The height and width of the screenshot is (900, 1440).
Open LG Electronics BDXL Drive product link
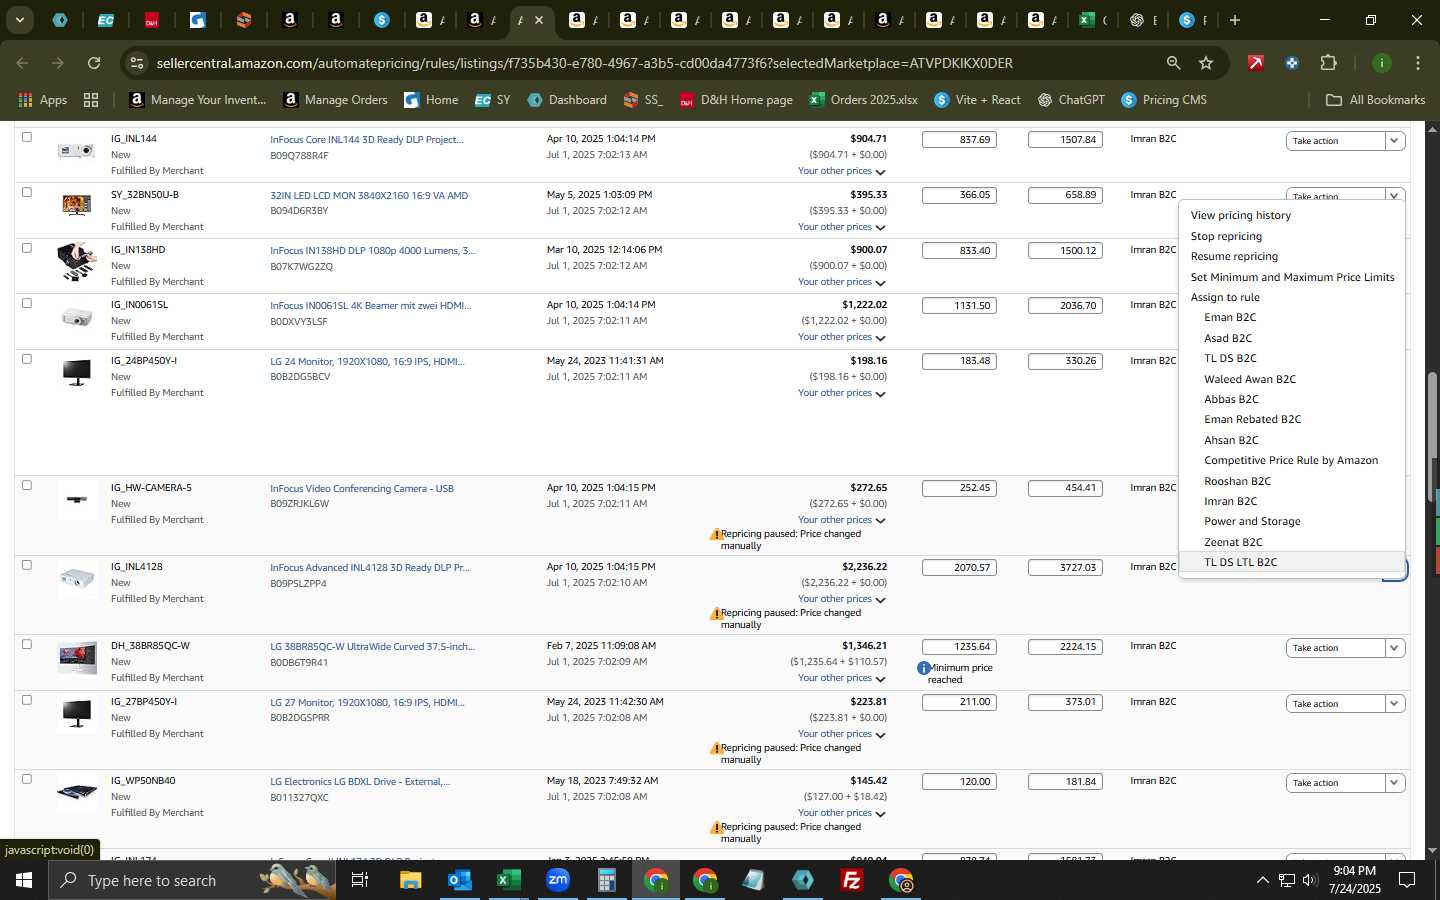tap(360, 781)
